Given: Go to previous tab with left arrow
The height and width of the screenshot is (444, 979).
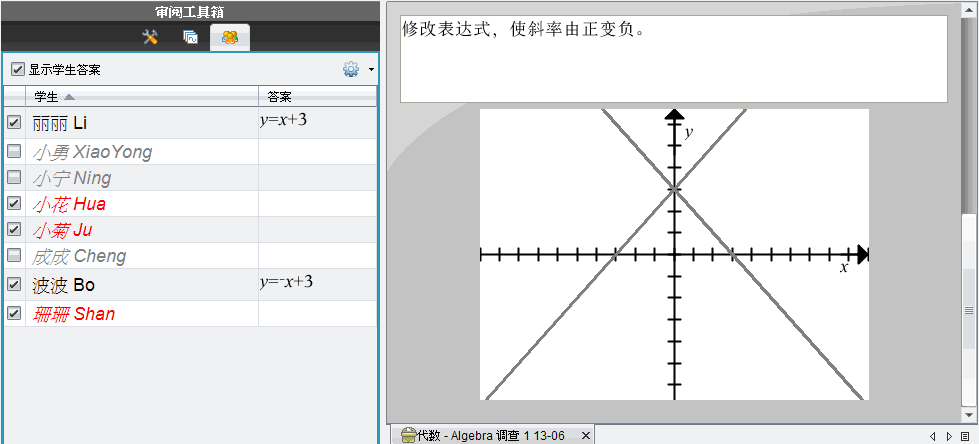Looking at the screenshot, I should tap(932, 436).
